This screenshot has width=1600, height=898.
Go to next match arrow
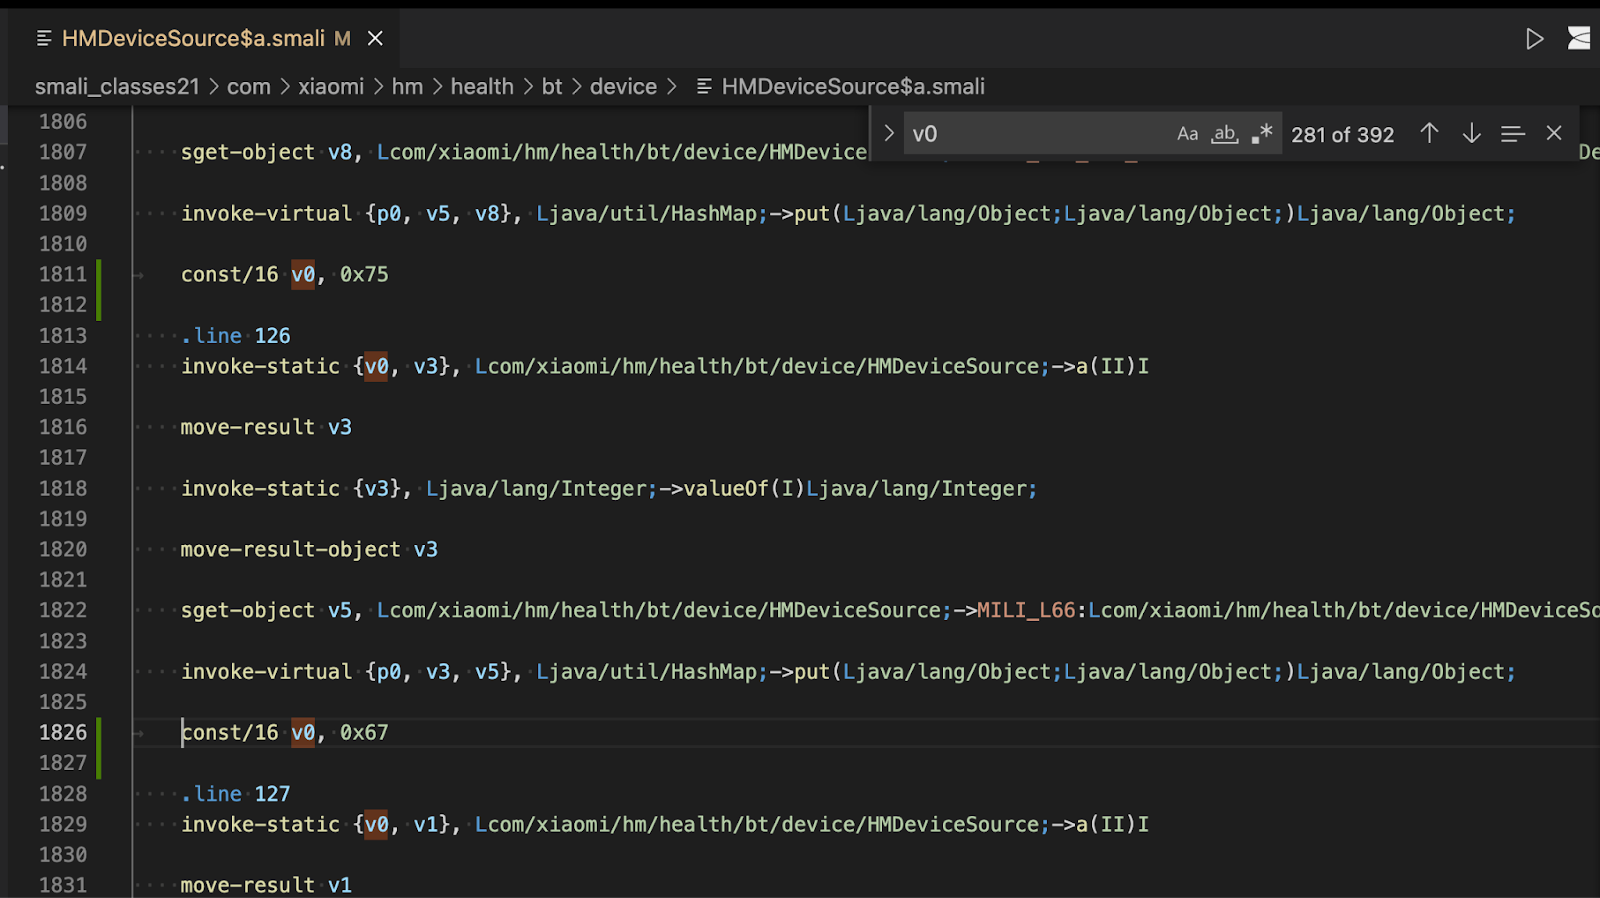[x=1471, y=133]
